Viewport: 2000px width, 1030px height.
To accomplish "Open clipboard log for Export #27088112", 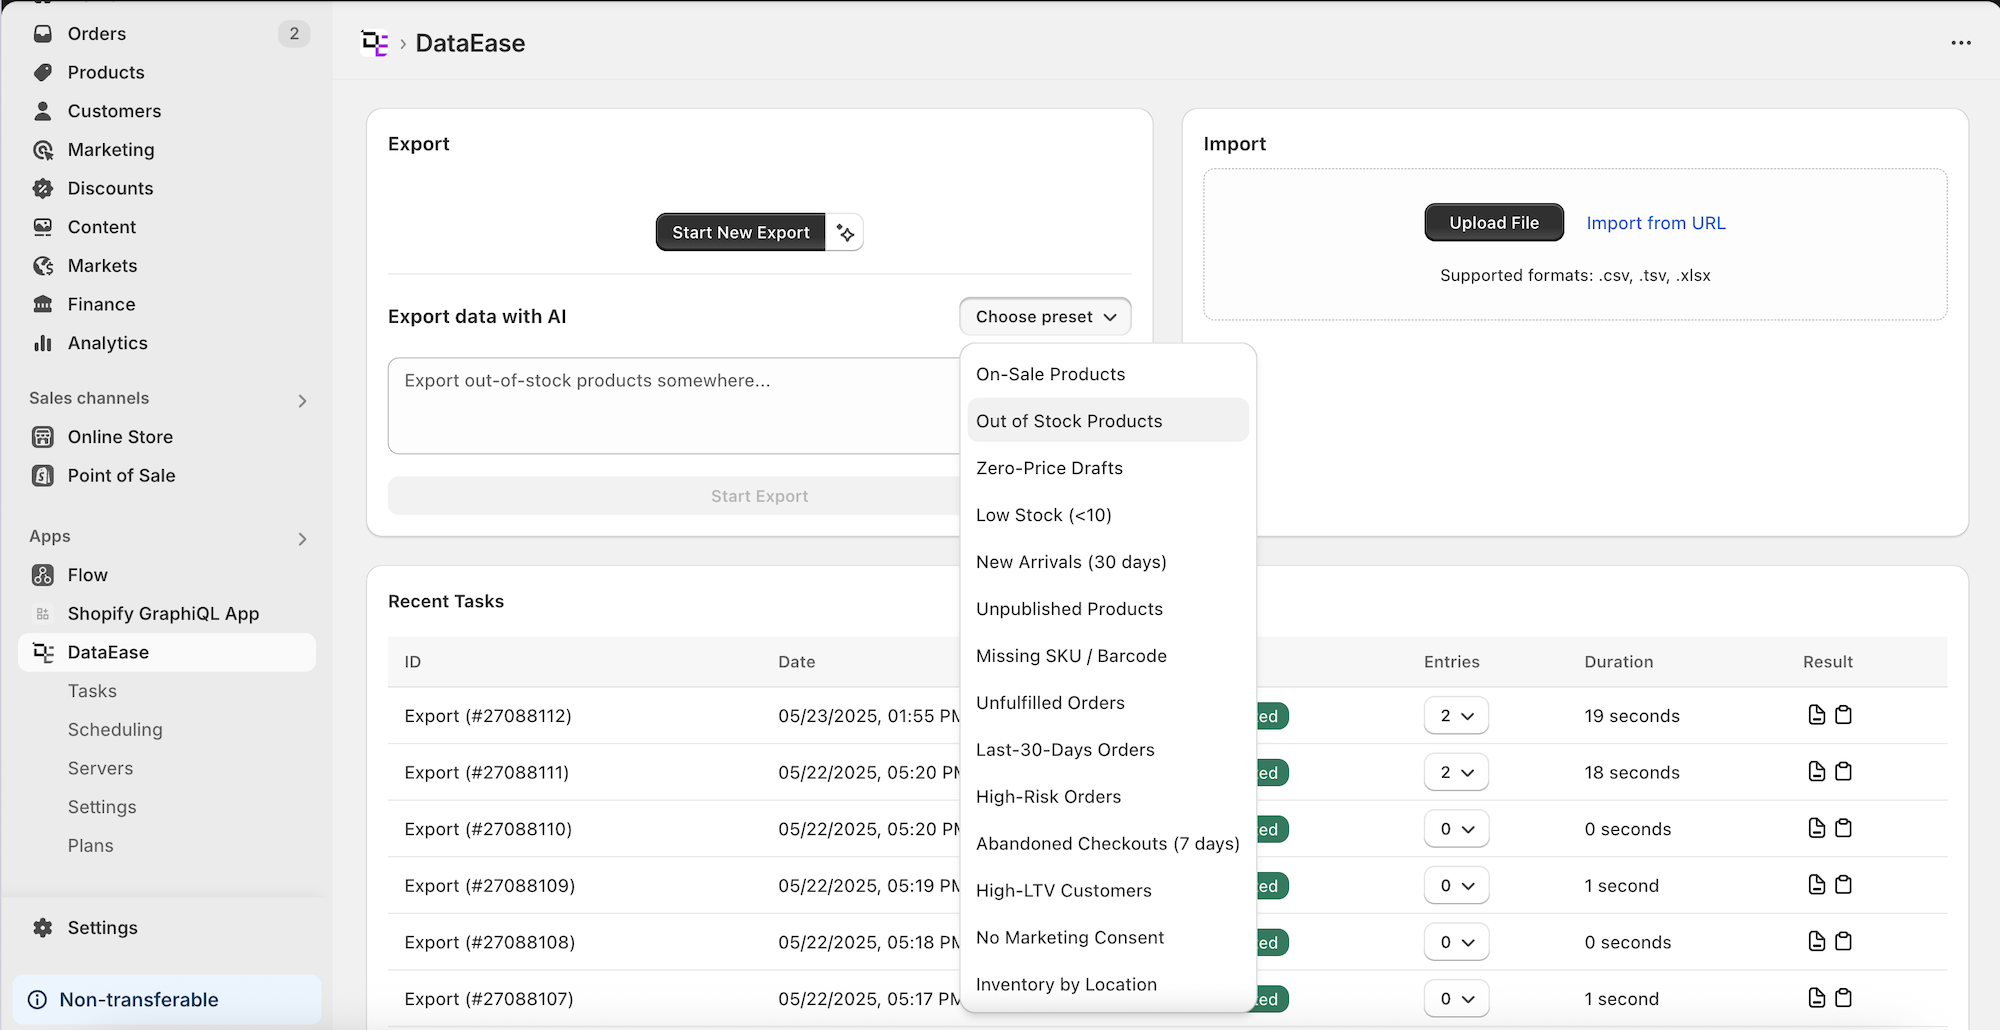I will (x=1844, y=715).
